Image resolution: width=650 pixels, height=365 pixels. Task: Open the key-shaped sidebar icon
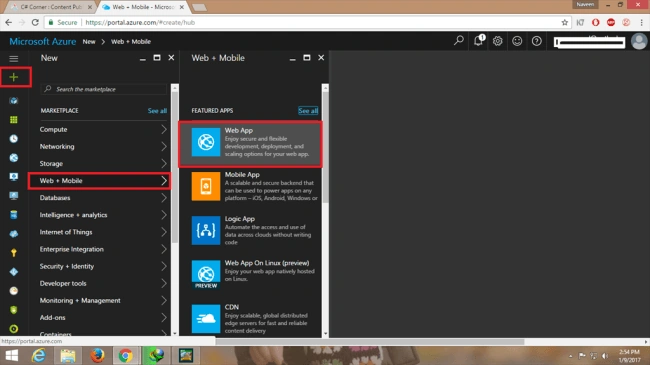click(x=14, y=253)
